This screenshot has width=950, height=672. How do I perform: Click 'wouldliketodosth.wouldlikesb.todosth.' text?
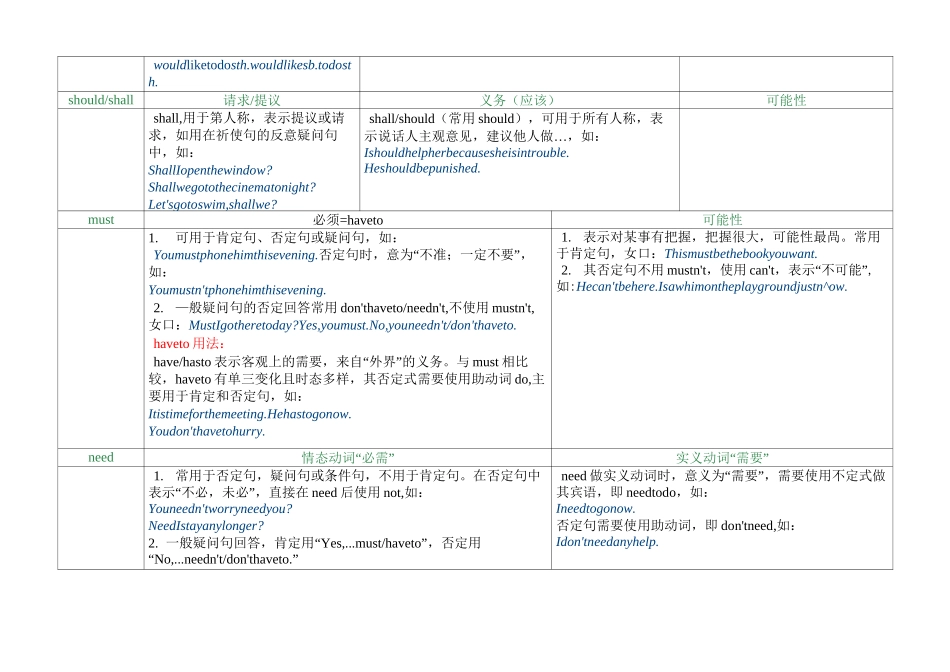click(250, 73)
